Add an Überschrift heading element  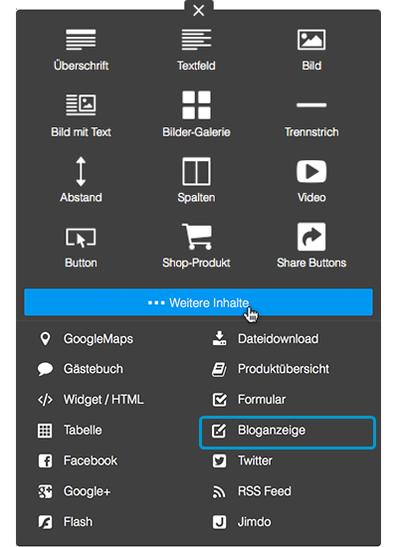[x=81, y=50]
